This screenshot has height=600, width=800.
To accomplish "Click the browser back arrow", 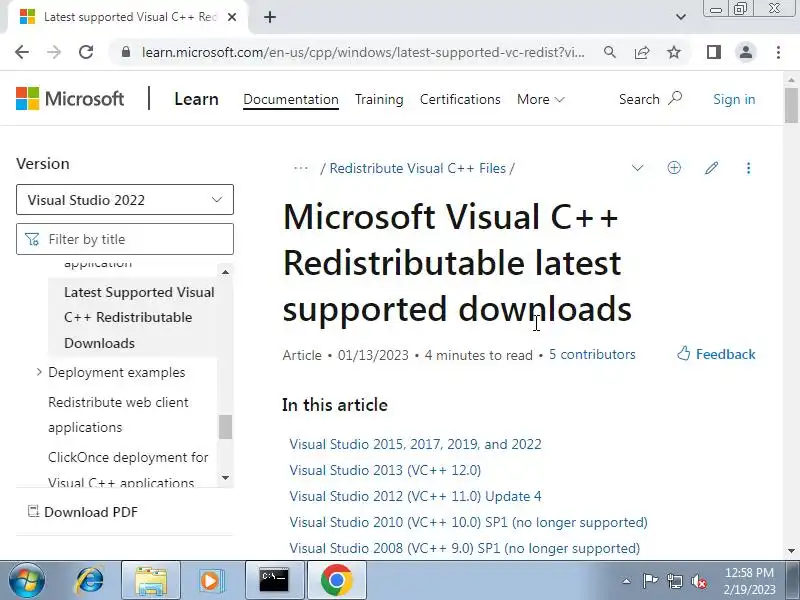I will tap(22, 52).
